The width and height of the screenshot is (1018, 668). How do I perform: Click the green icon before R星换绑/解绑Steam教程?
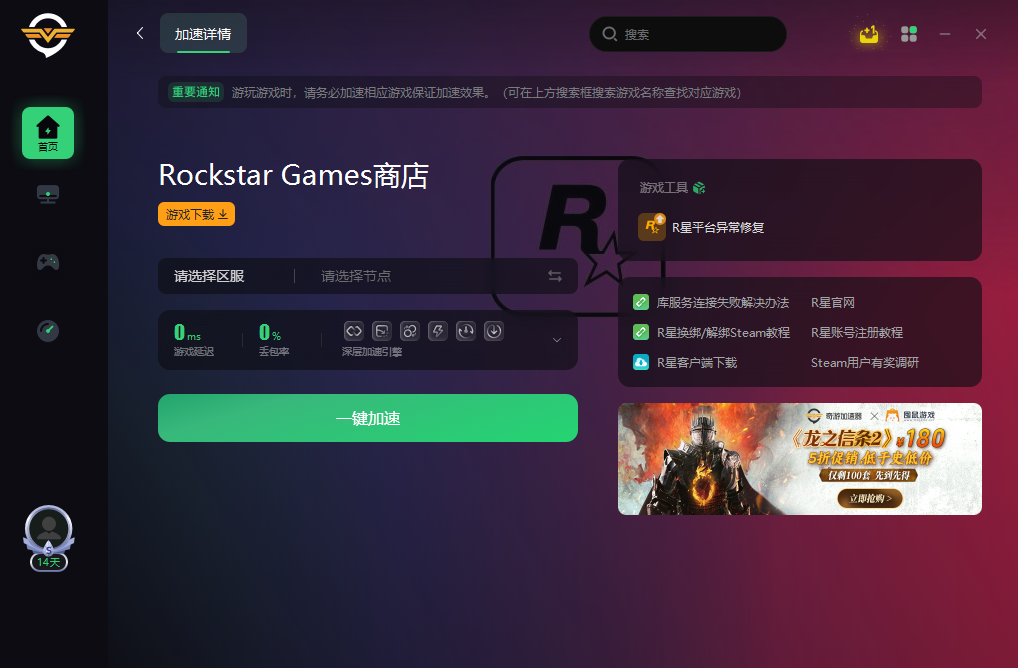(641, 332)
